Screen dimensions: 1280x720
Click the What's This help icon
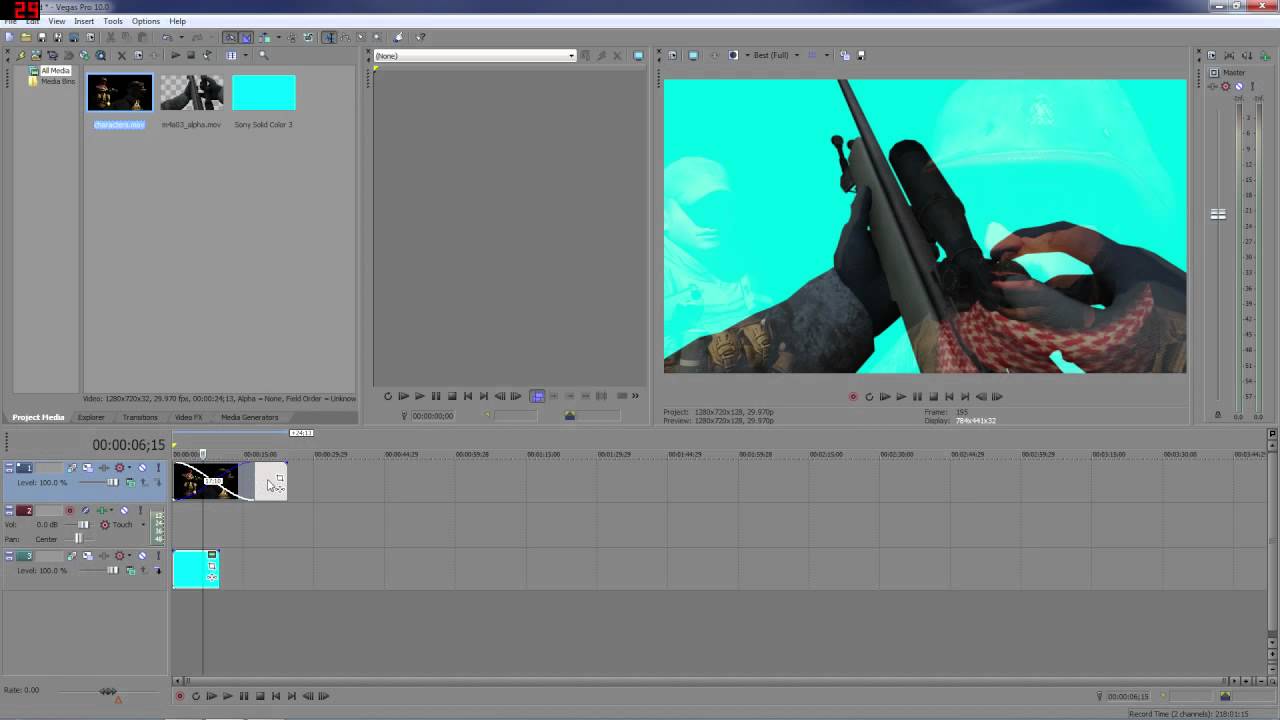pyautogui.click(x=420, y=37)
